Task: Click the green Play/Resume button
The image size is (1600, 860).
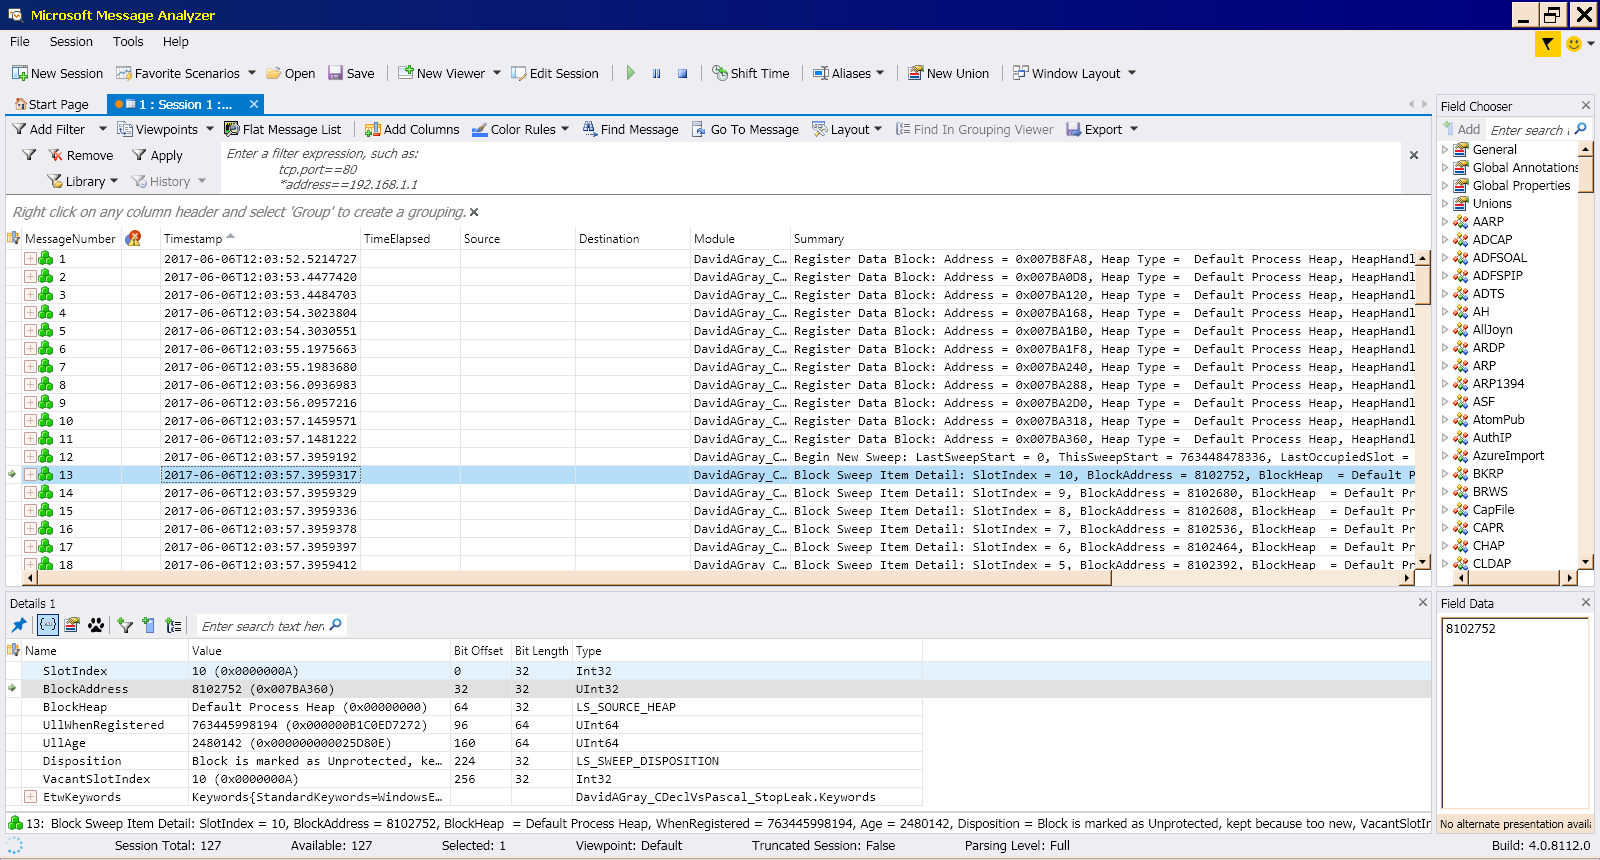Action: (631, 73)
